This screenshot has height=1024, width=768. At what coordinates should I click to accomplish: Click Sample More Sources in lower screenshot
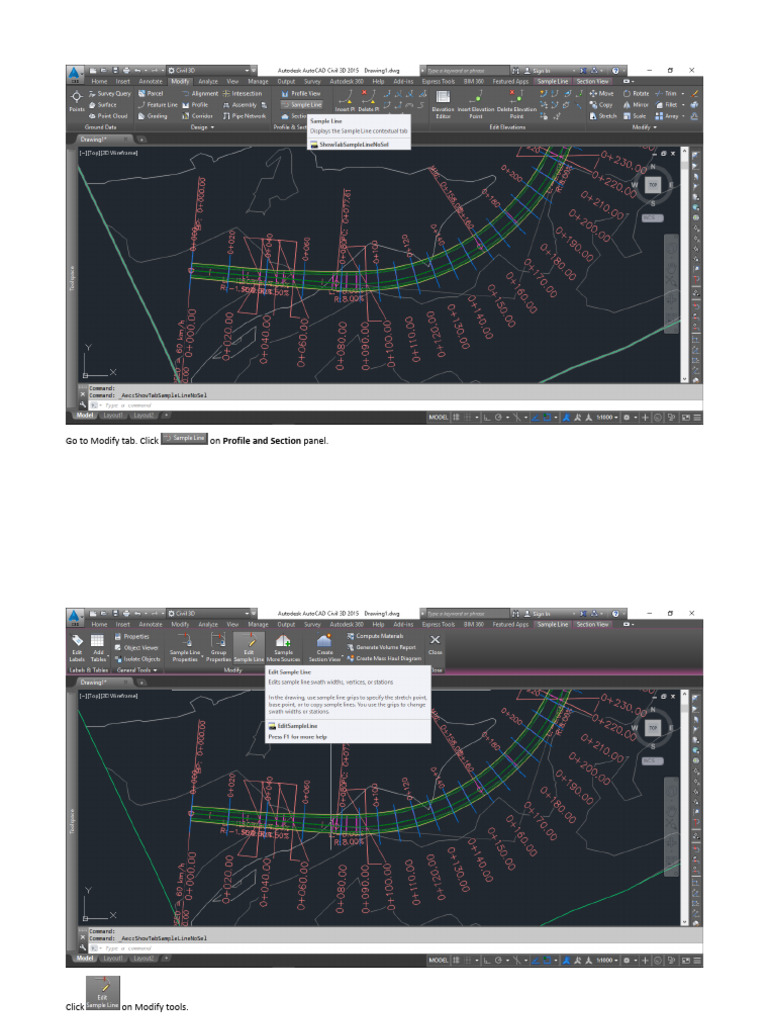(x=283, y=647)
